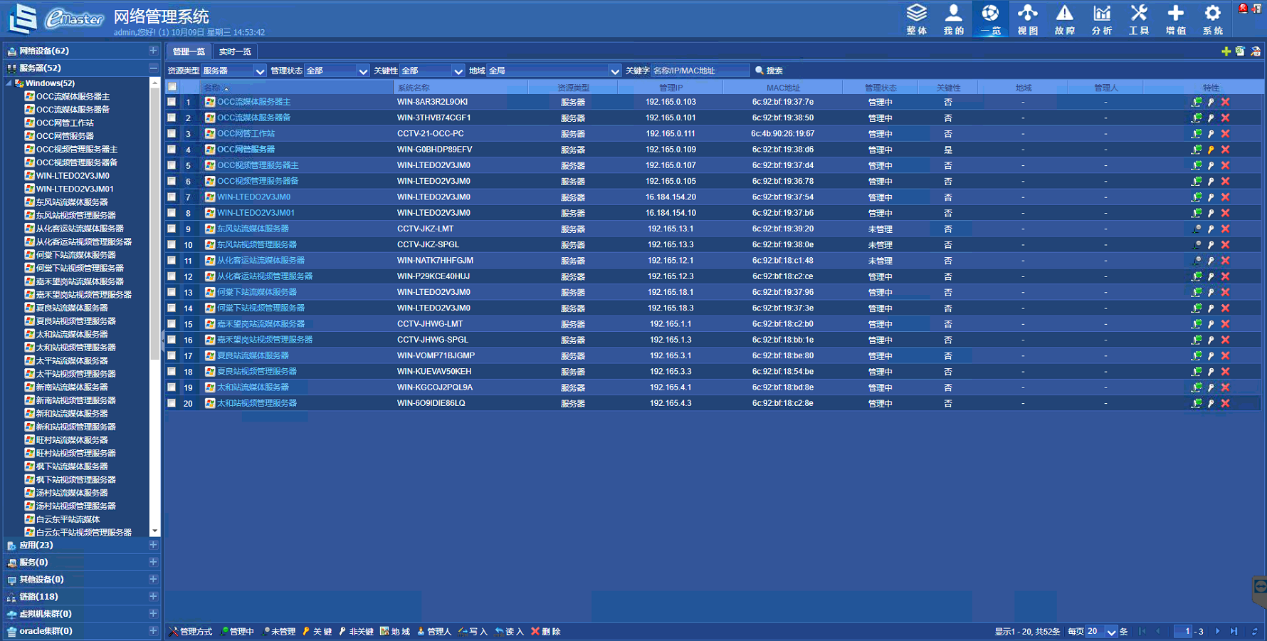Click the red alarm siren icon
Screen dimensions: 1267x641
1244,8
